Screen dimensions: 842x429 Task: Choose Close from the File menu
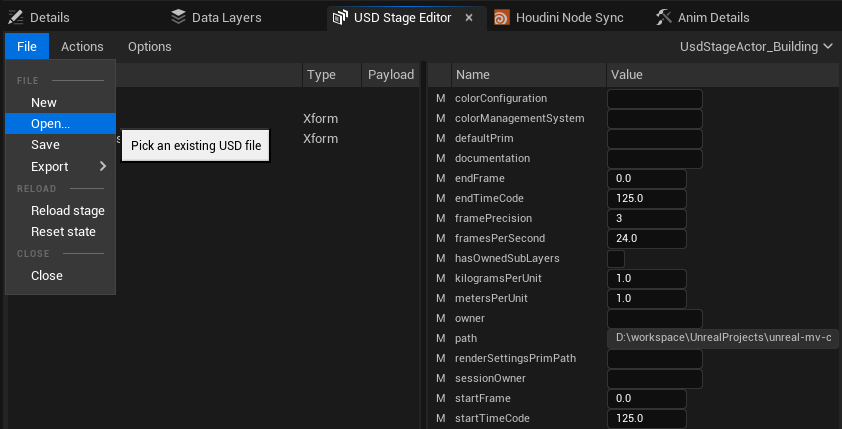click(60, 275)
